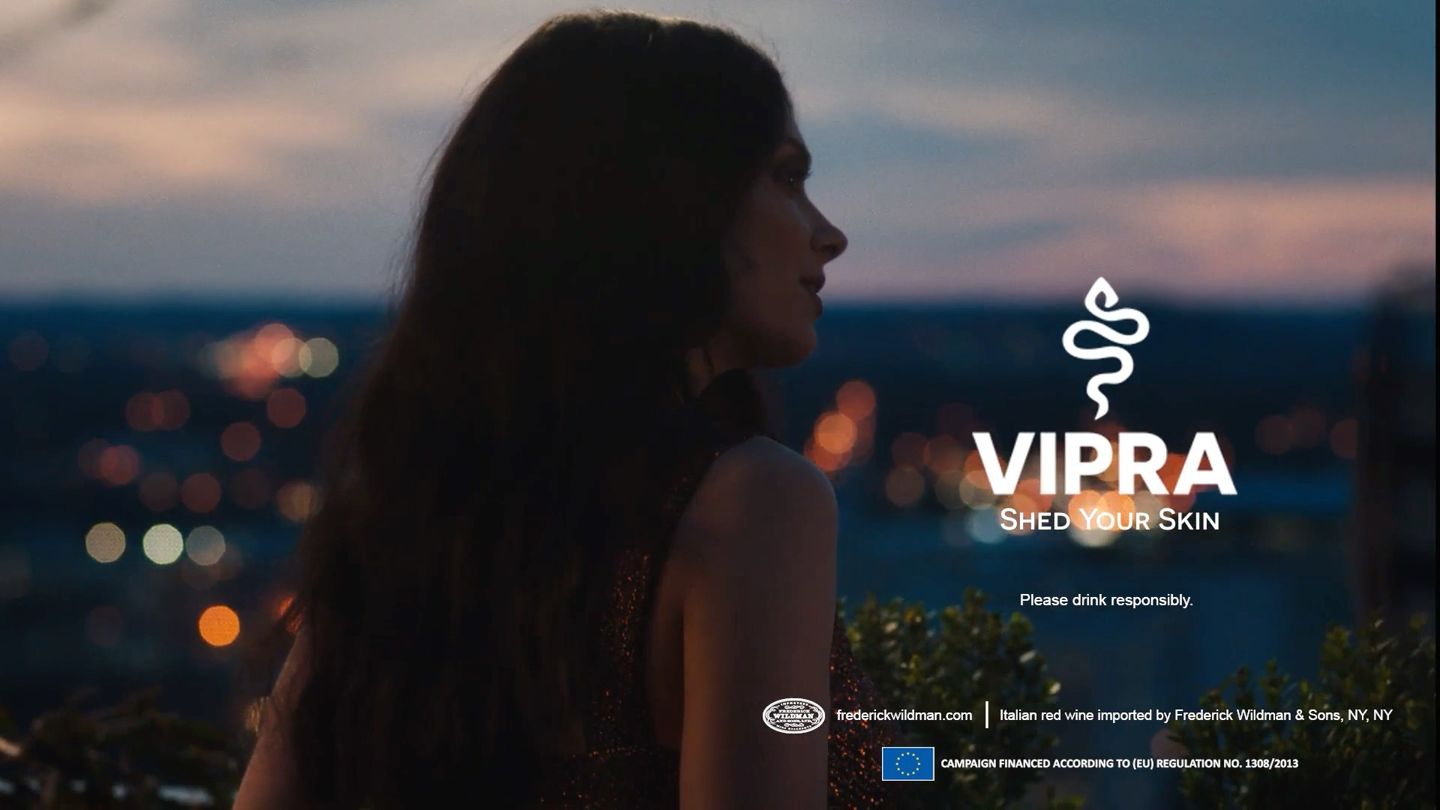Click the vertical divider beside frederickwildman.com
The height and width of the screenshot is (810, 1440).
987,715
